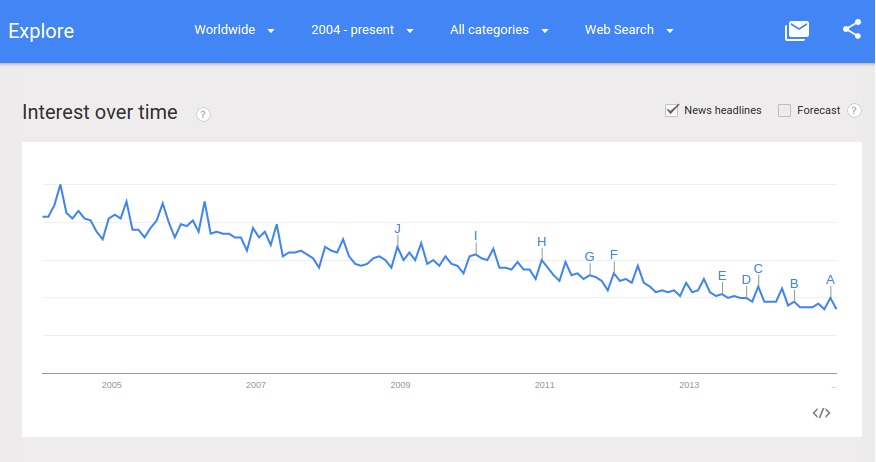
Task: Open the email subscription envelope icon
Action: tap(797, 30)
